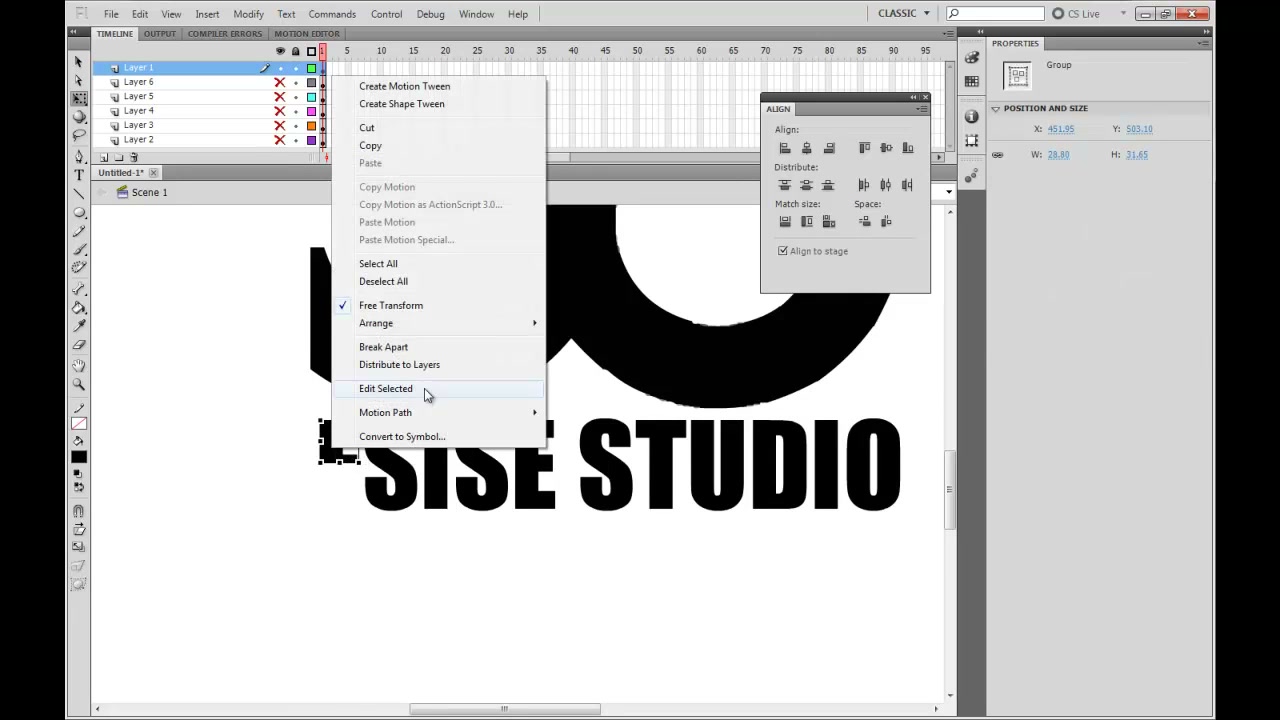
Task: Select the Pen tool
Action: point(79,157)
